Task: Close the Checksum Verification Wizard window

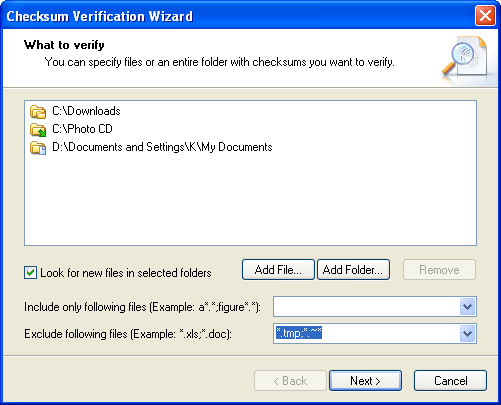Action: click(x=485, y=15)
